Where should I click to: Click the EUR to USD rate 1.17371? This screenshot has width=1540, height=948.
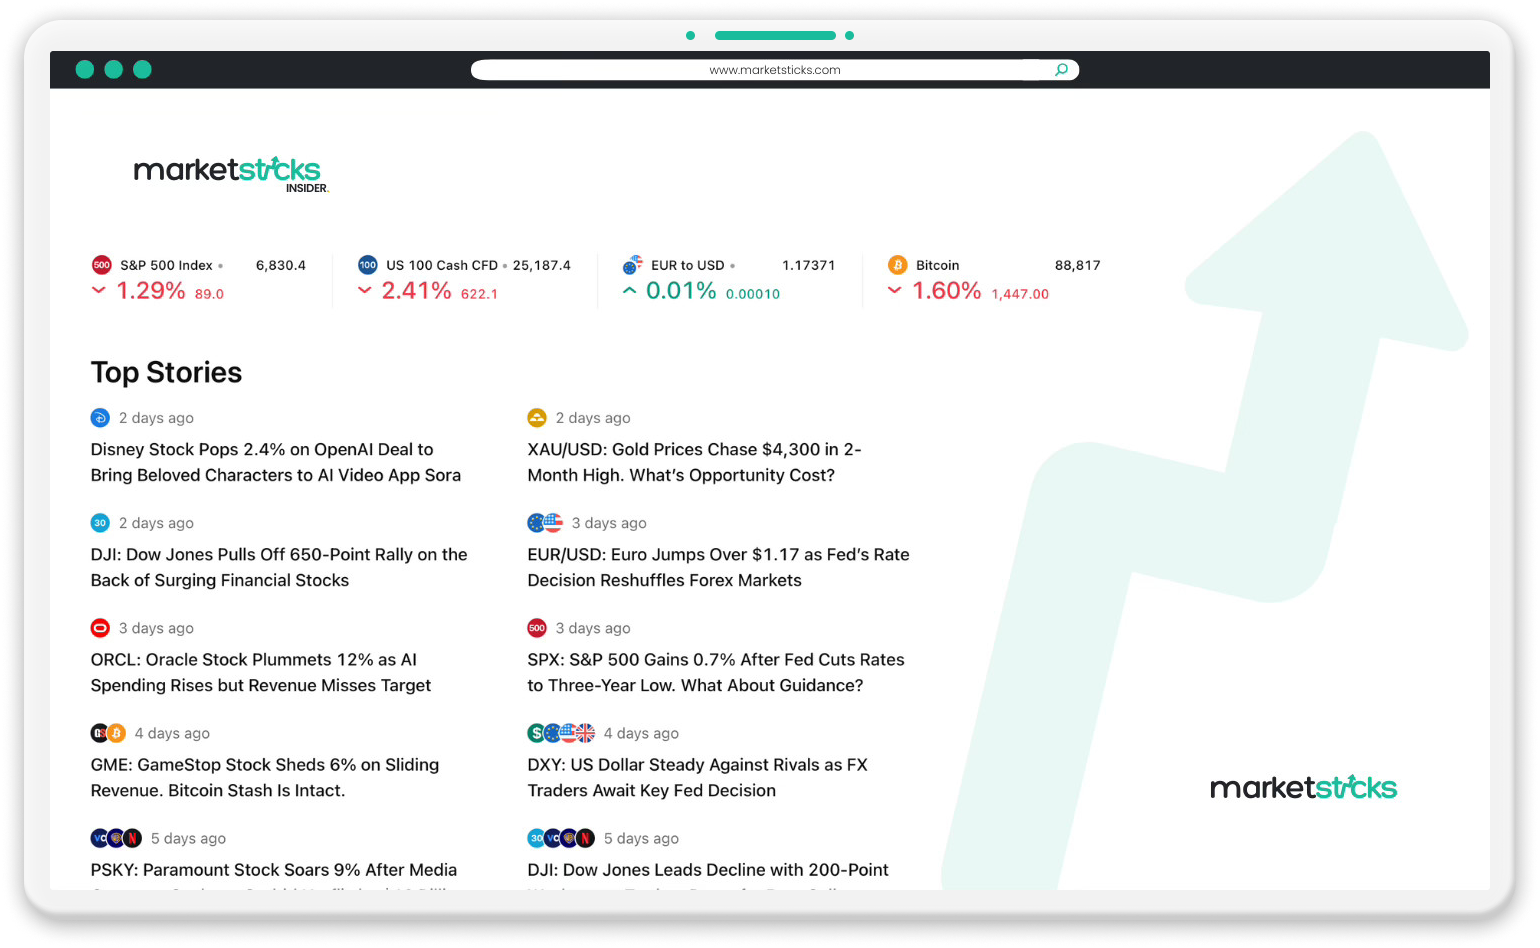point(808,265)
